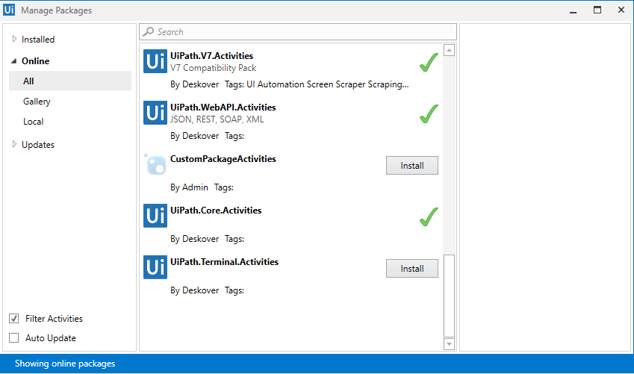Install the CustomPackageActivities package
This screenshot has height=374, width=634.
pos(412,165)
